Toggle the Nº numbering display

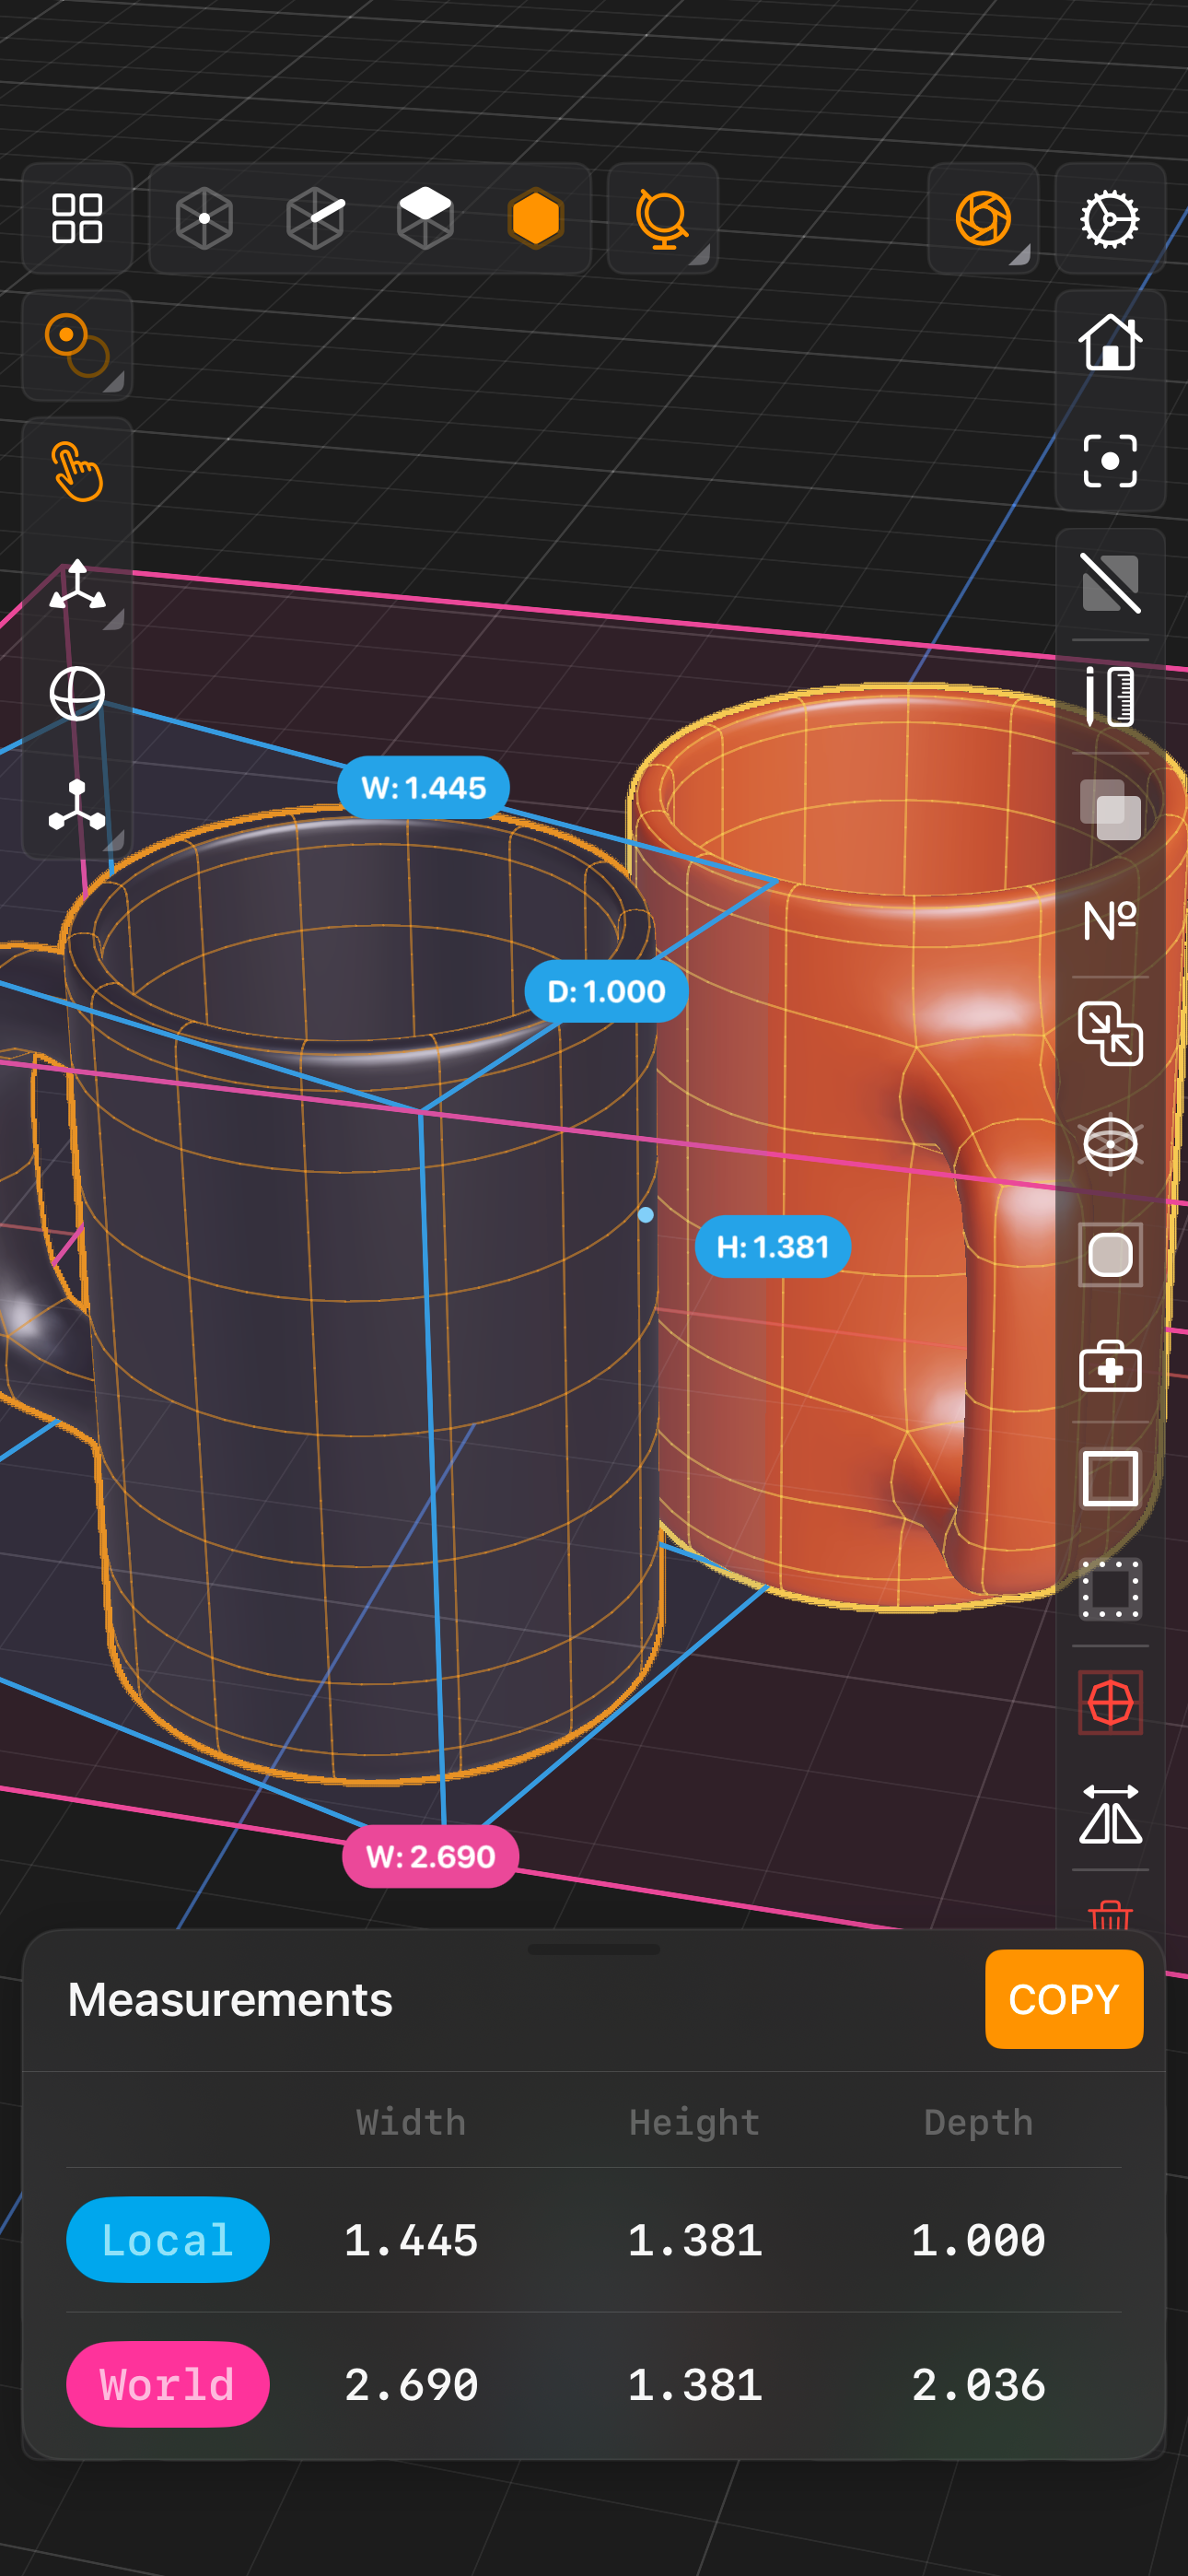tap(1110, 920)
